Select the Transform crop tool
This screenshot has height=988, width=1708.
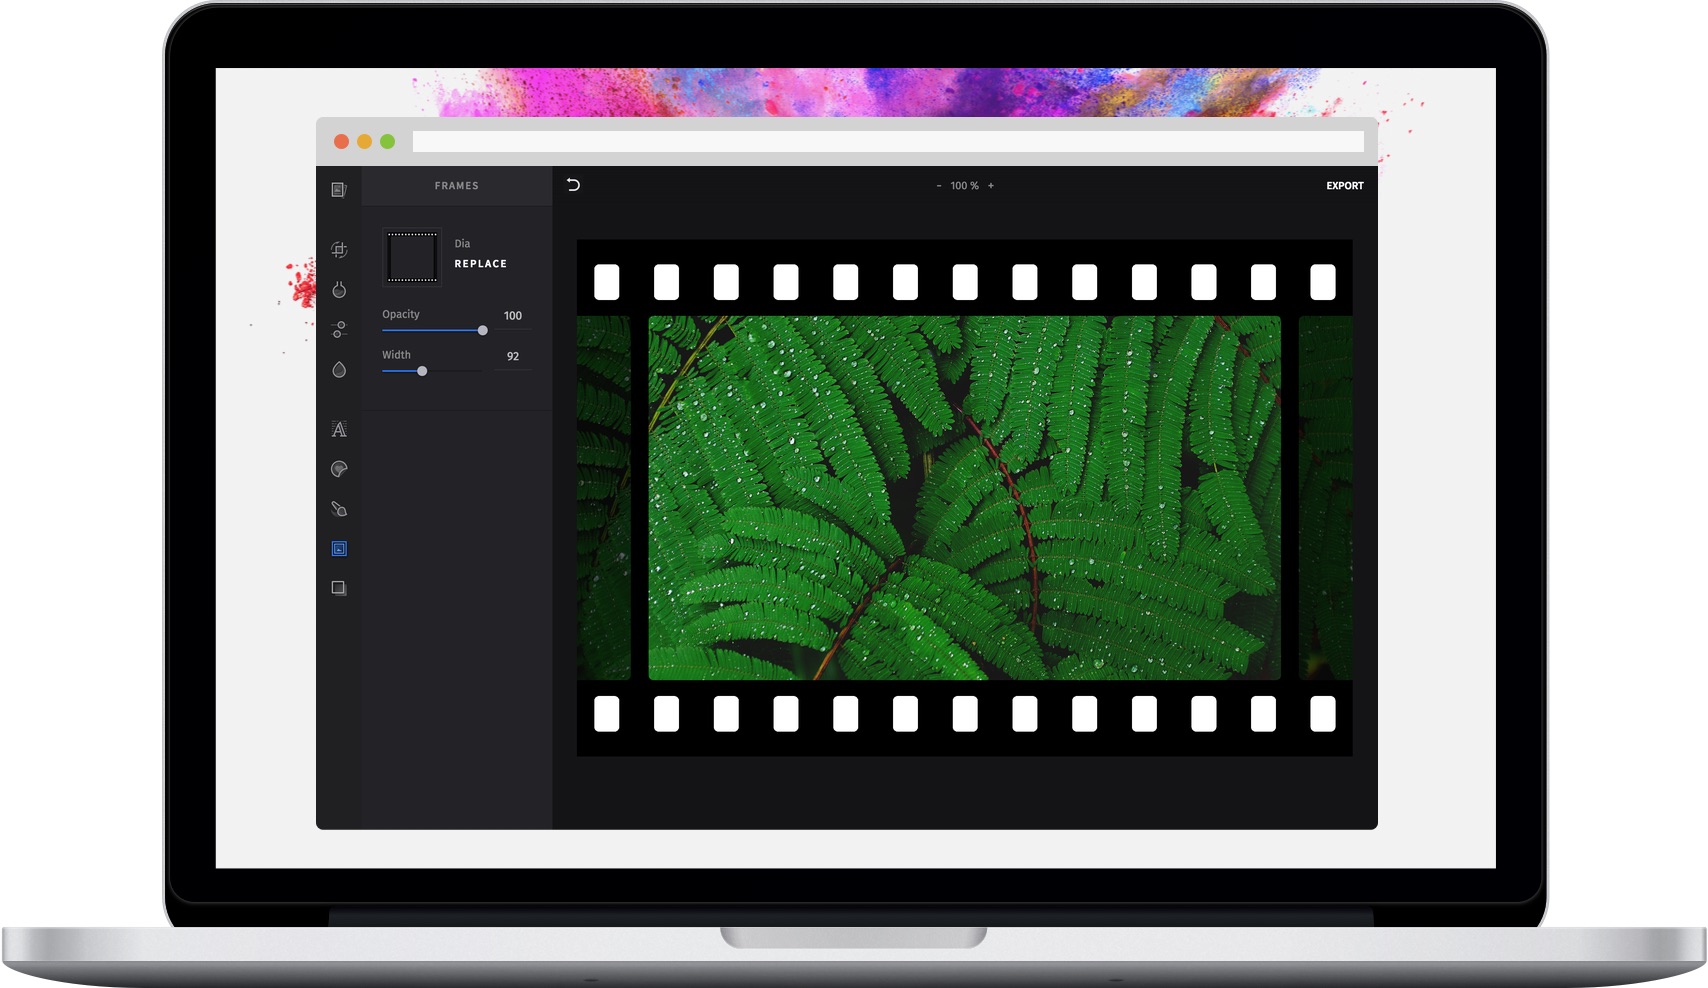click(339, 249)
